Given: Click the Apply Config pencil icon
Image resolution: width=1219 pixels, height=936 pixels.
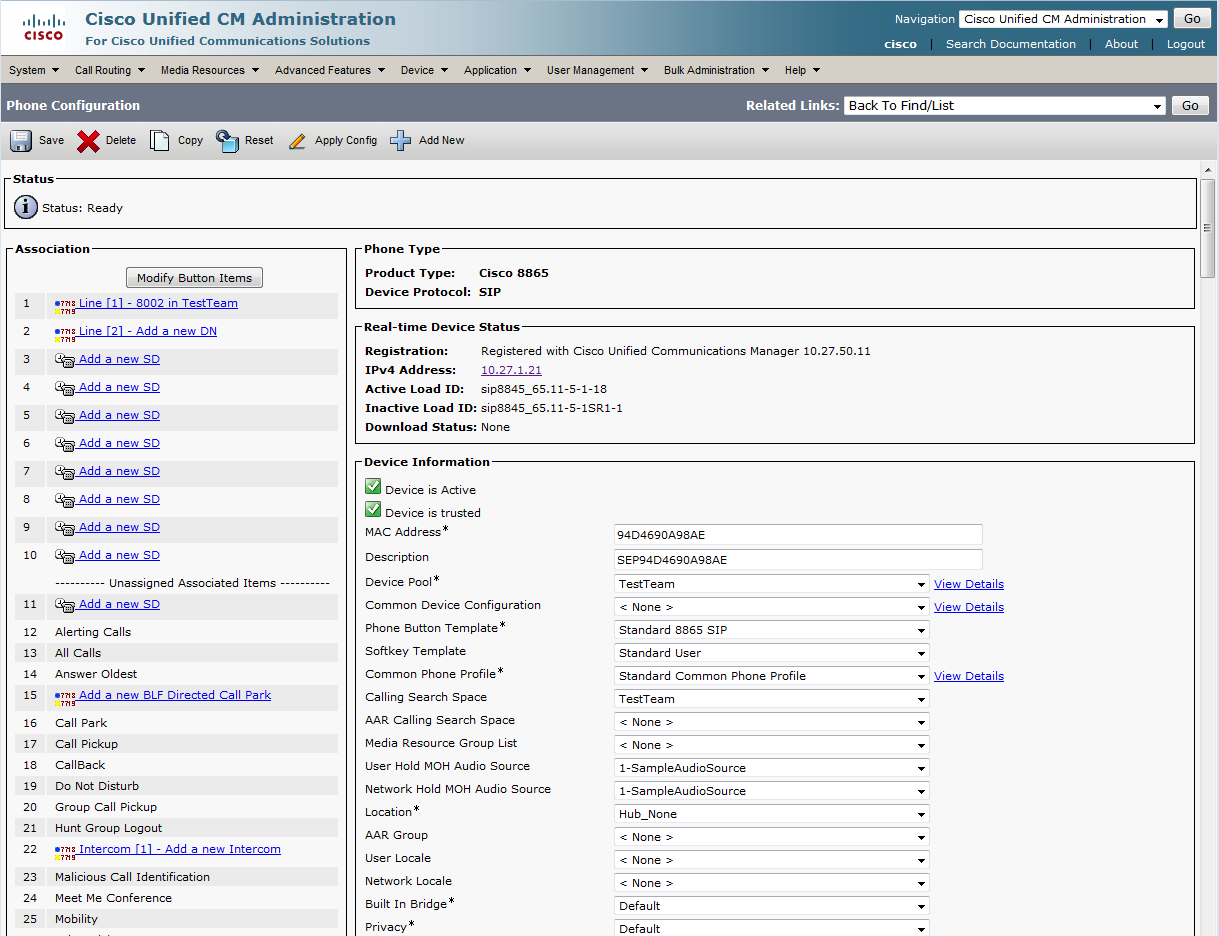Looking at the screenshot, I should coord(297,141).
